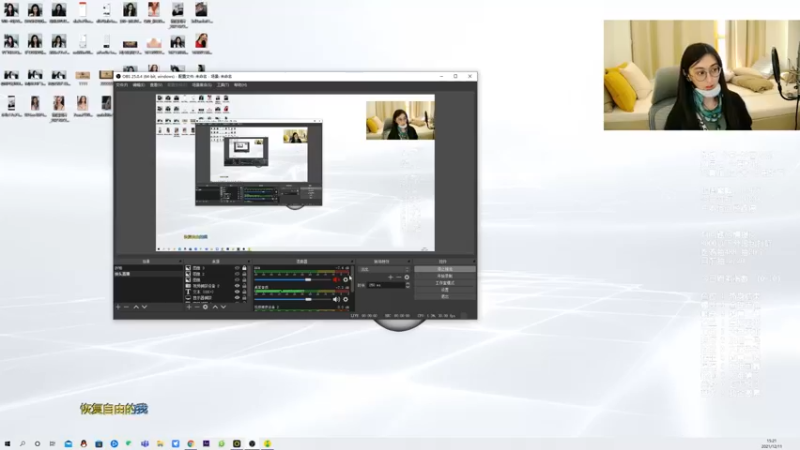
Task: Enable 工作室模式 studio mode
Action: [x=445, y=283]
